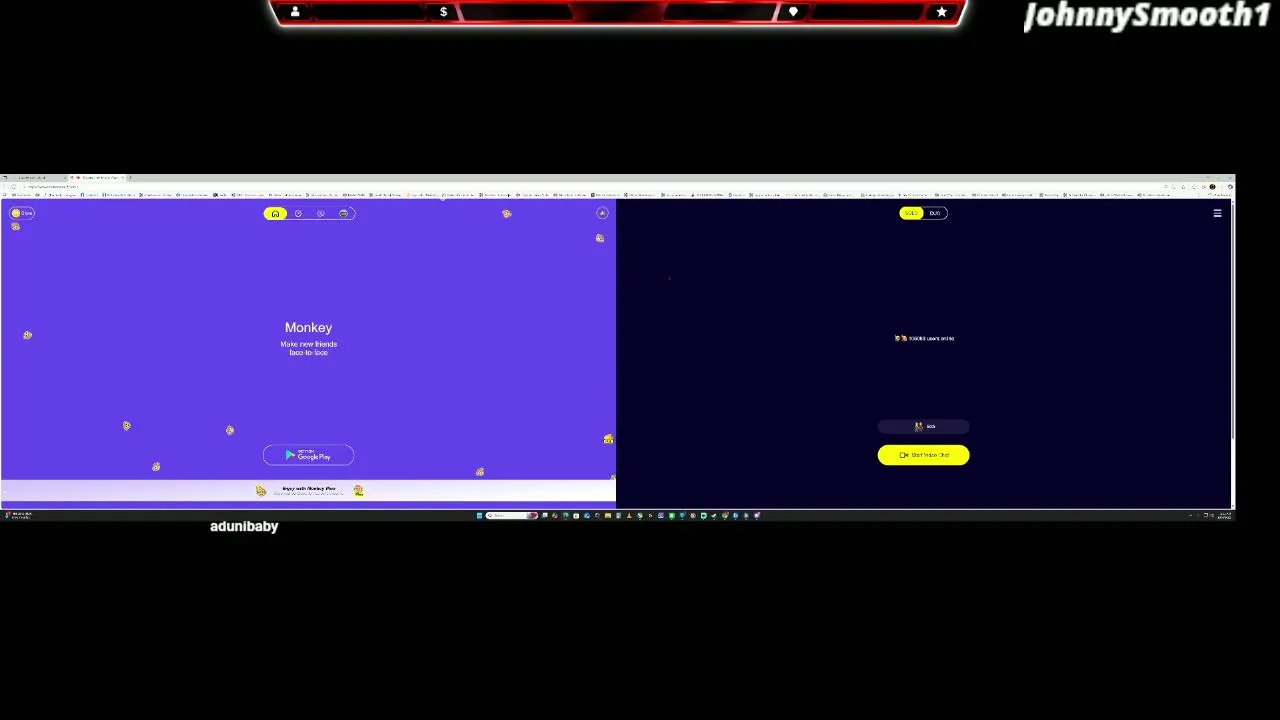Viewport: 1280px width, 720px height.
Task: Click the last icon in Monkey's navigation pill
Action: [344, 213]
